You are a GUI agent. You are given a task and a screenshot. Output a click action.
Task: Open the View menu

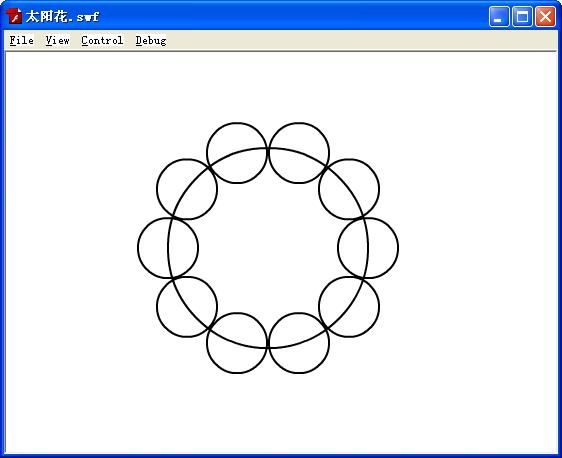tap(57, 40)
